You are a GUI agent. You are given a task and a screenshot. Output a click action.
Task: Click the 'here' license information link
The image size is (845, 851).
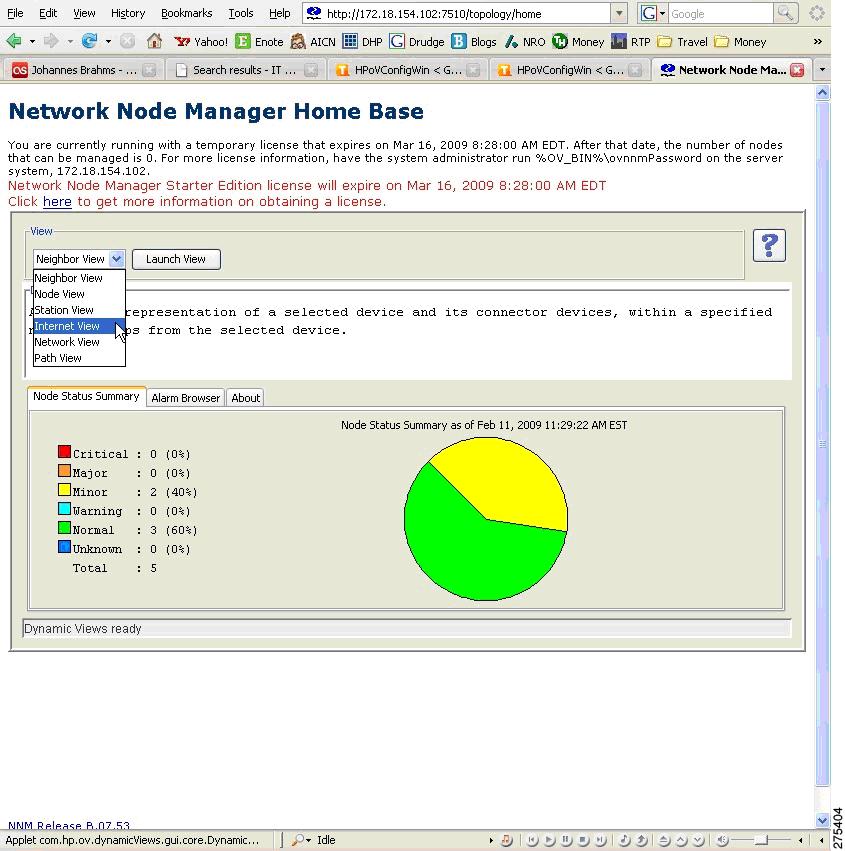point(57,202)
